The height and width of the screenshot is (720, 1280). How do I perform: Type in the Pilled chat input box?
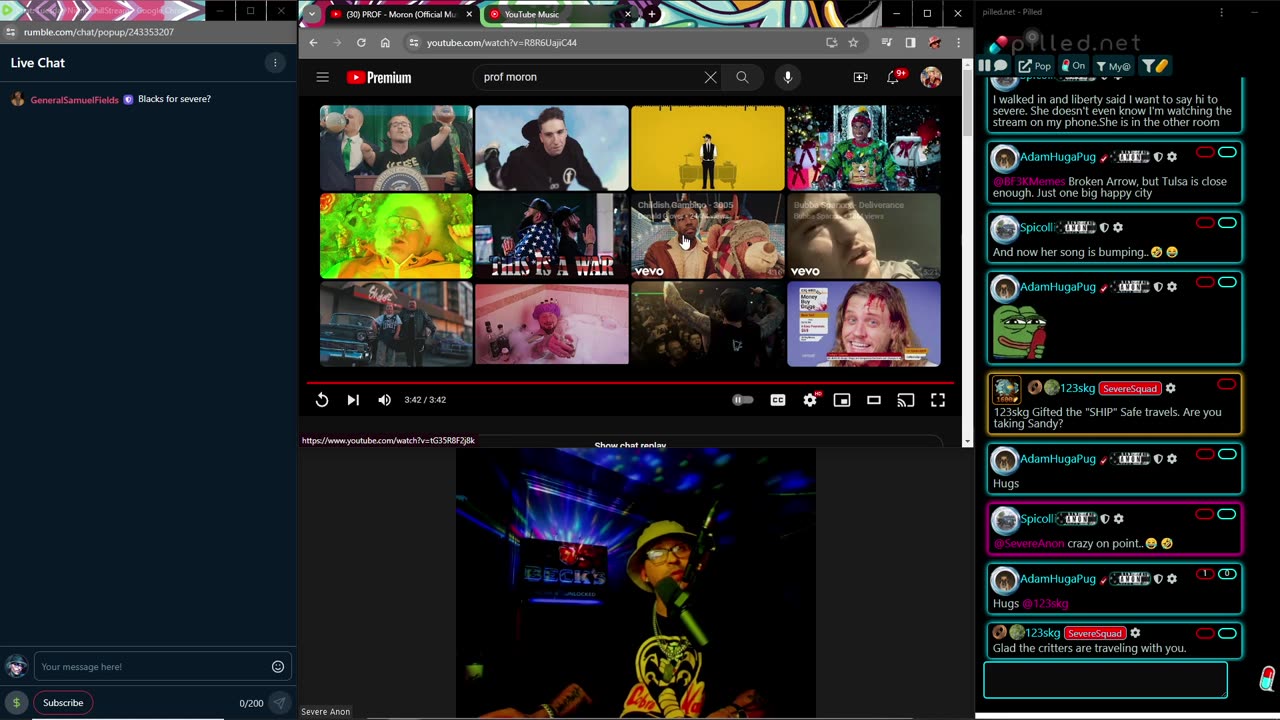pos(1105,680)
